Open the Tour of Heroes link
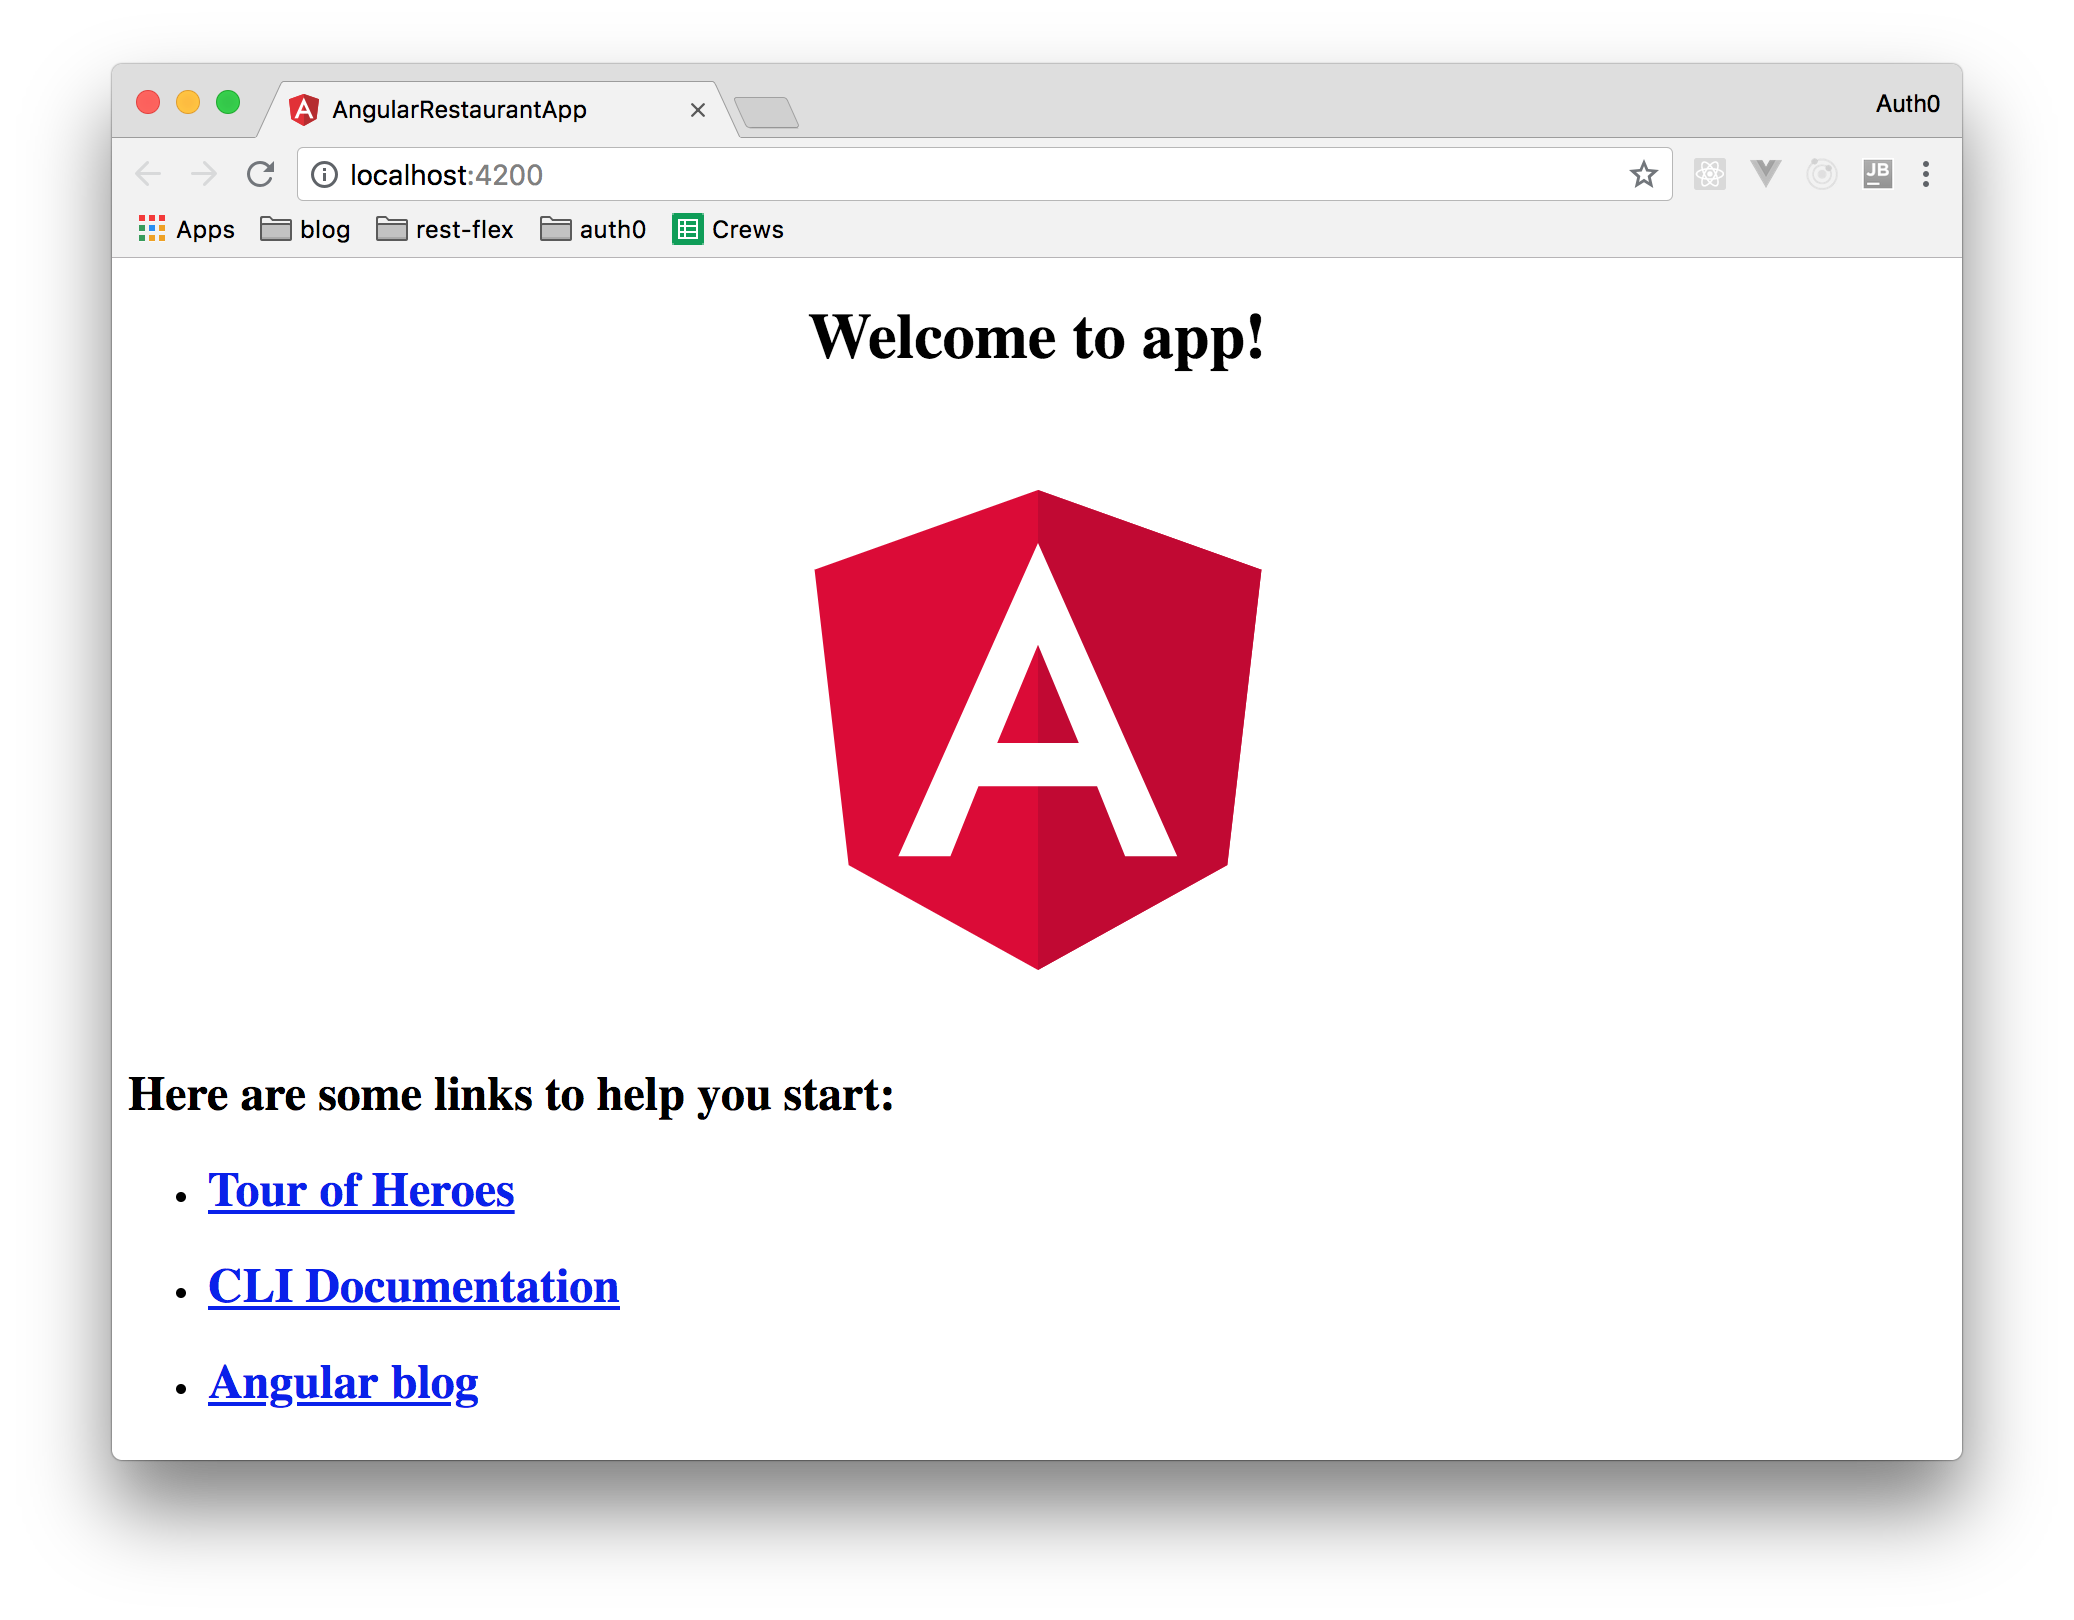2074x1620 pixels. pyautogui.click(x=361, y=1190)
